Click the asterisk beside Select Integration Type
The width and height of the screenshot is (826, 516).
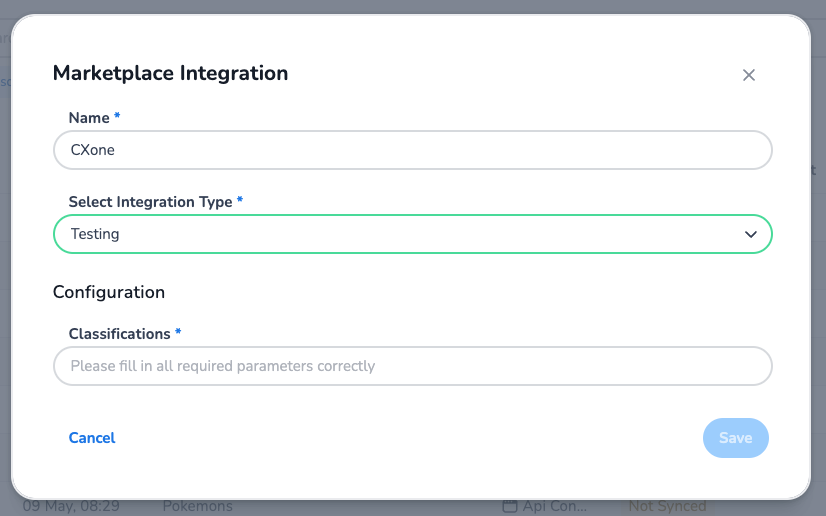(240, 201)
